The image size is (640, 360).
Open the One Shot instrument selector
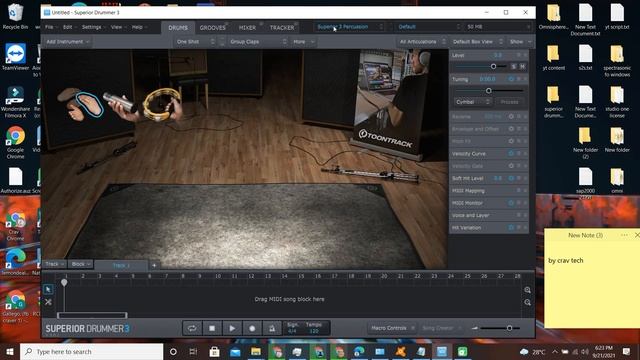196,42
